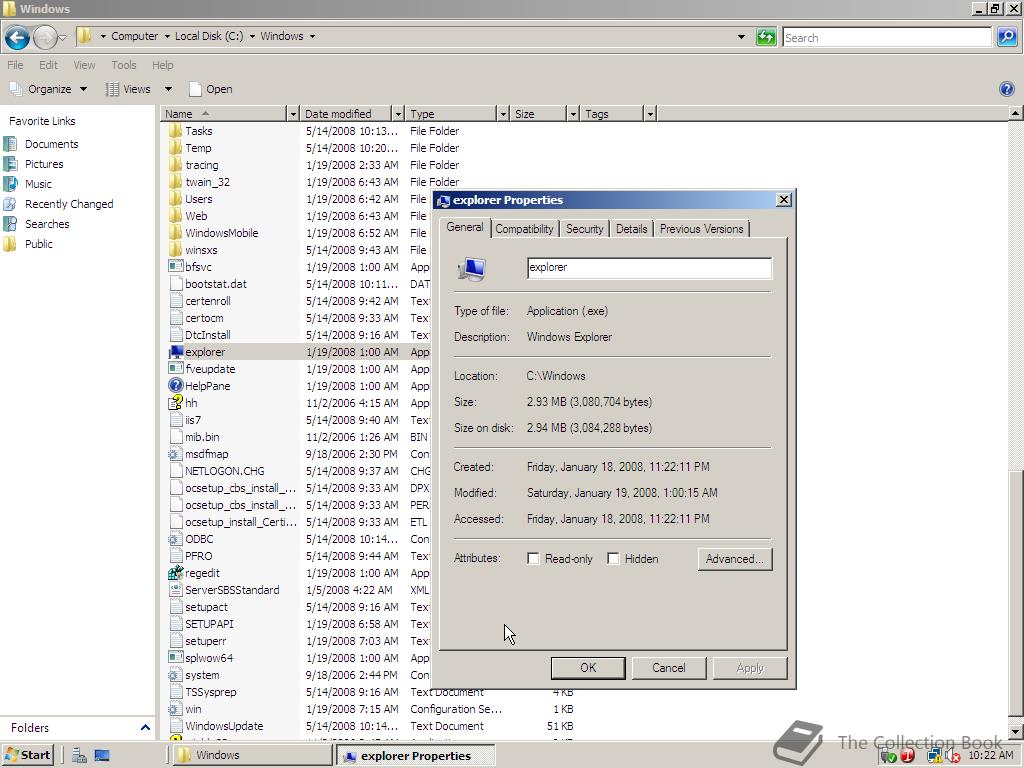Click the Server Manager quick launch icon

(79, 756)
